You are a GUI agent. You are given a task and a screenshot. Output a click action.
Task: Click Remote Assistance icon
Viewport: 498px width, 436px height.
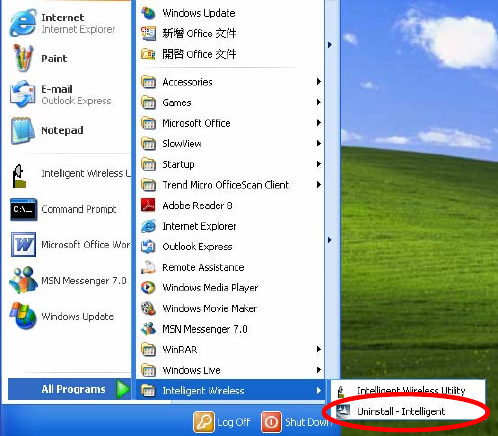[x=148, y=267]
